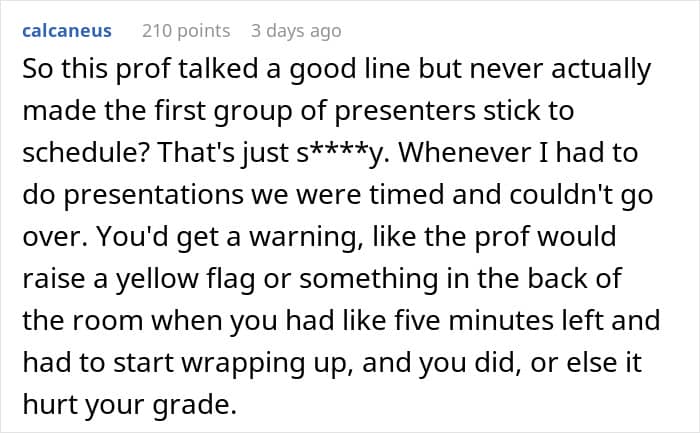Screen dimensions: 700x433
Task: Click the word 'actually' in first line
Action: [601, 69]
